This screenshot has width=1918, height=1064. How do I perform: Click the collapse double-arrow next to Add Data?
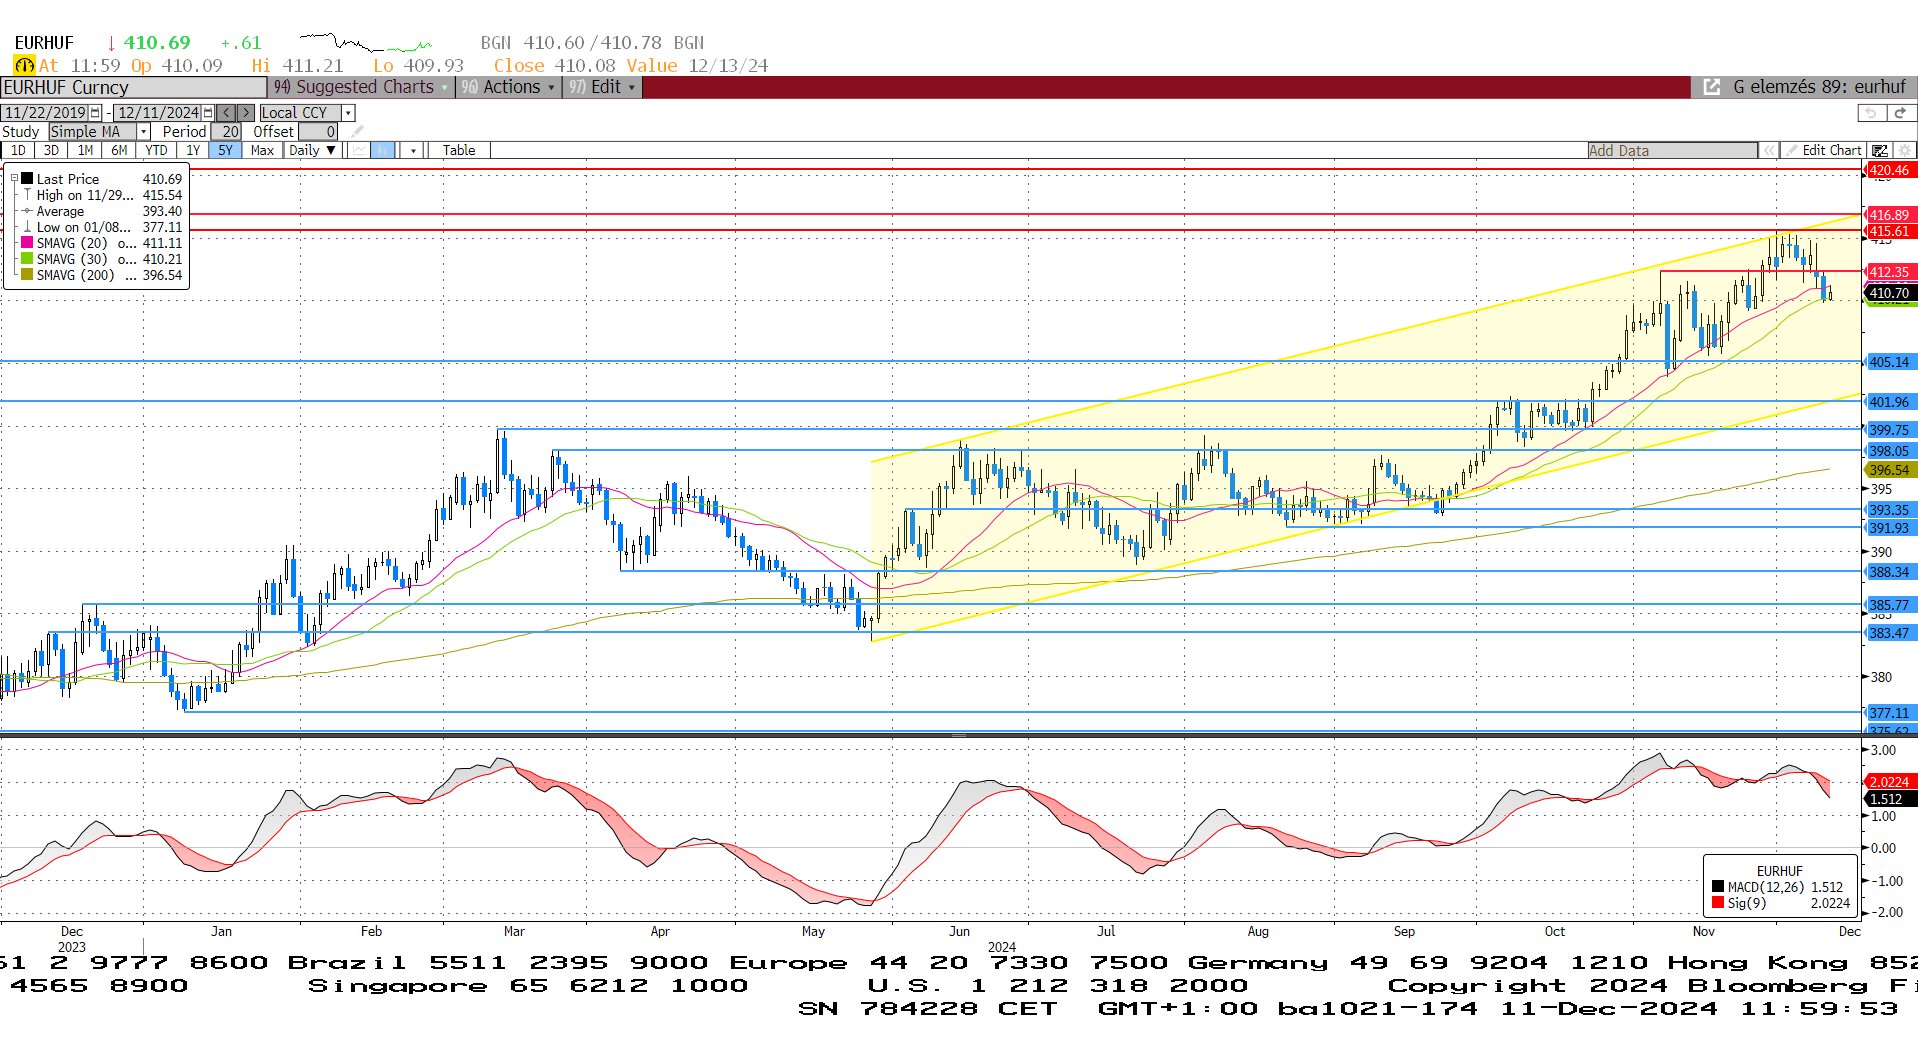tap(1769, 150)
